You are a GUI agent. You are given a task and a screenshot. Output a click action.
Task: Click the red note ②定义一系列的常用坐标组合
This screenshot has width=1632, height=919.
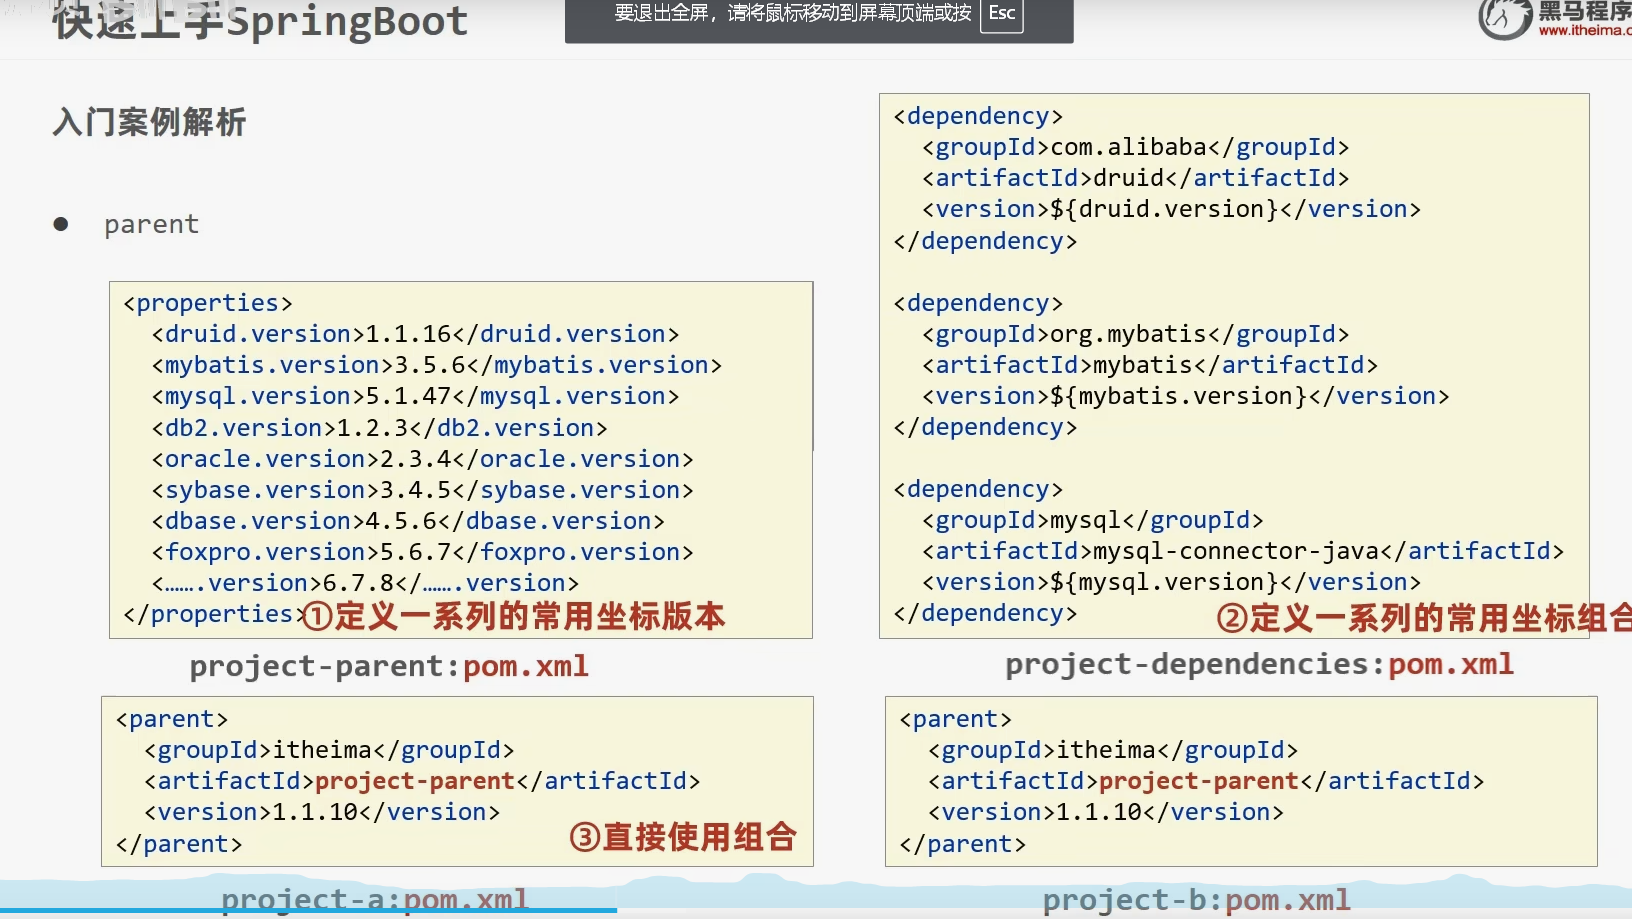tap(1424, 618)
